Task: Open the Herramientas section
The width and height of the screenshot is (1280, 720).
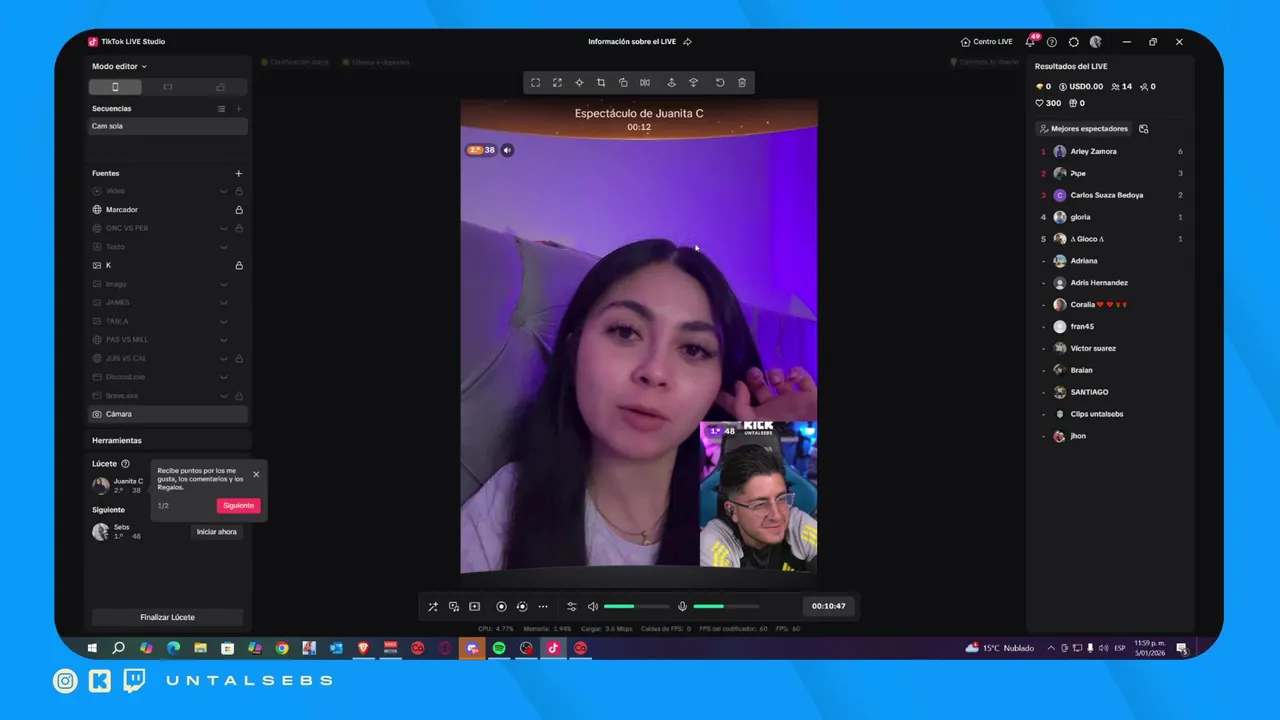Action: (168, 440)
